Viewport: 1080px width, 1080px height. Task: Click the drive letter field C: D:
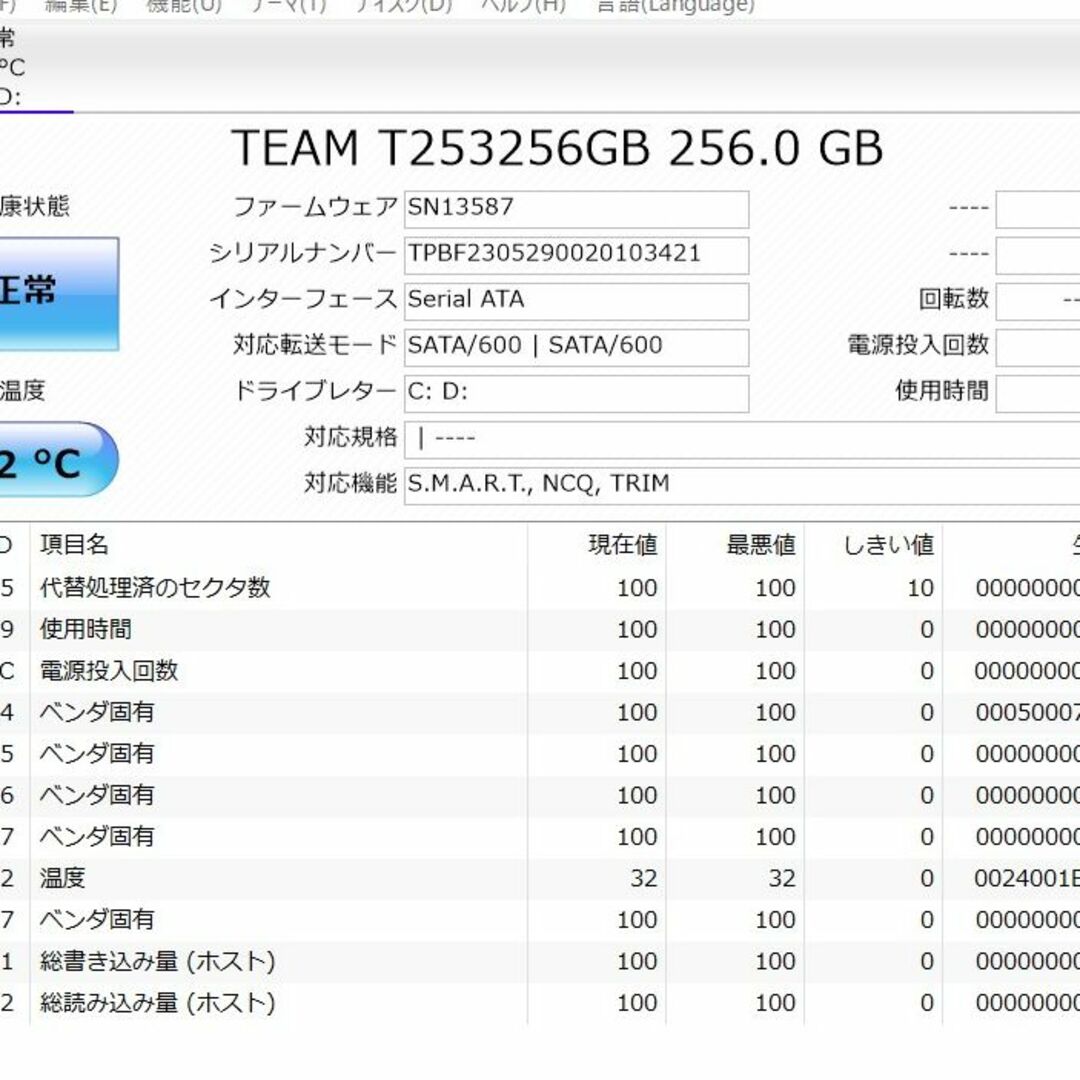(x=577, y=394)
